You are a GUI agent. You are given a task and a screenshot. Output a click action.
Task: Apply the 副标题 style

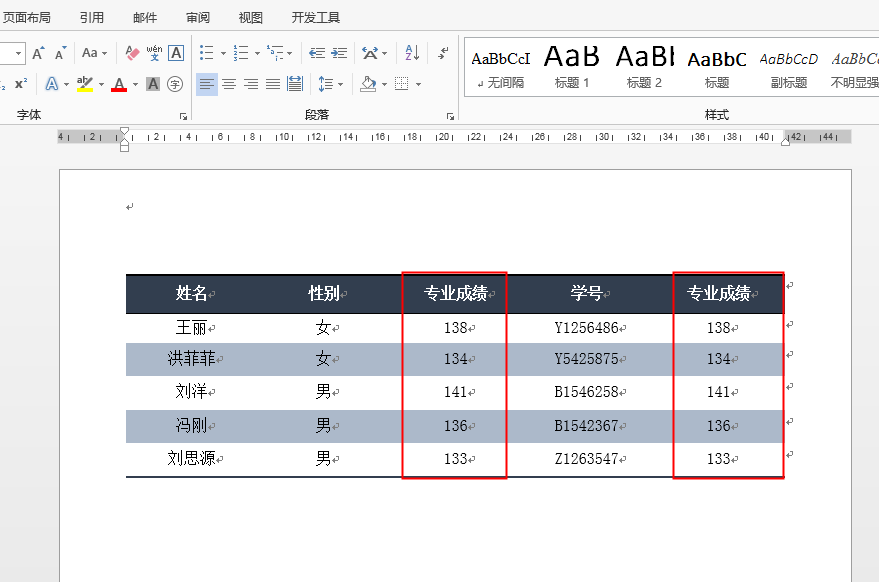pos(789,69)
